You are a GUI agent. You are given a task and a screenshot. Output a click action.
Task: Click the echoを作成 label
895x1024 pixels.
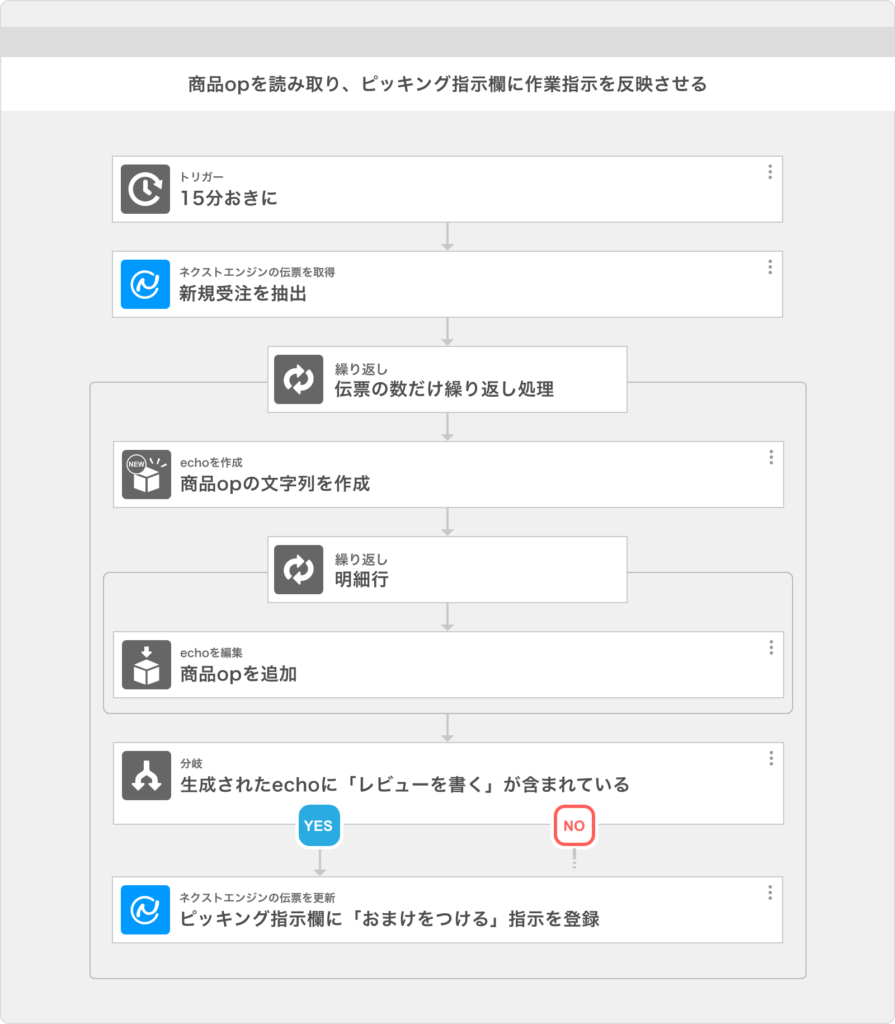pyautogui.click(x=211, y=462)
